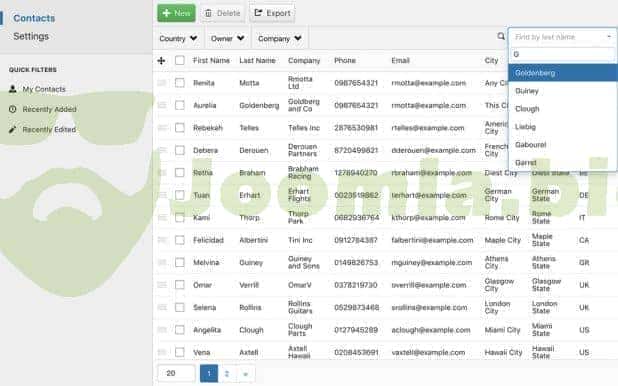
Task: Click the Recently Edited pencil icon
Action: [x=13, y=129]
